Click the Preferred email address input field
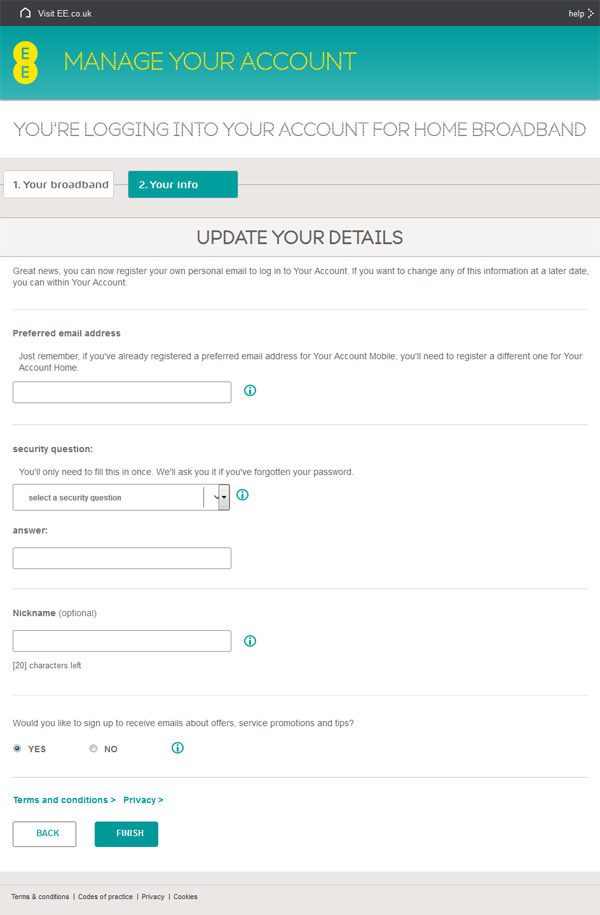The height and width of the screenshot is (915, 600). pos(122,392)
